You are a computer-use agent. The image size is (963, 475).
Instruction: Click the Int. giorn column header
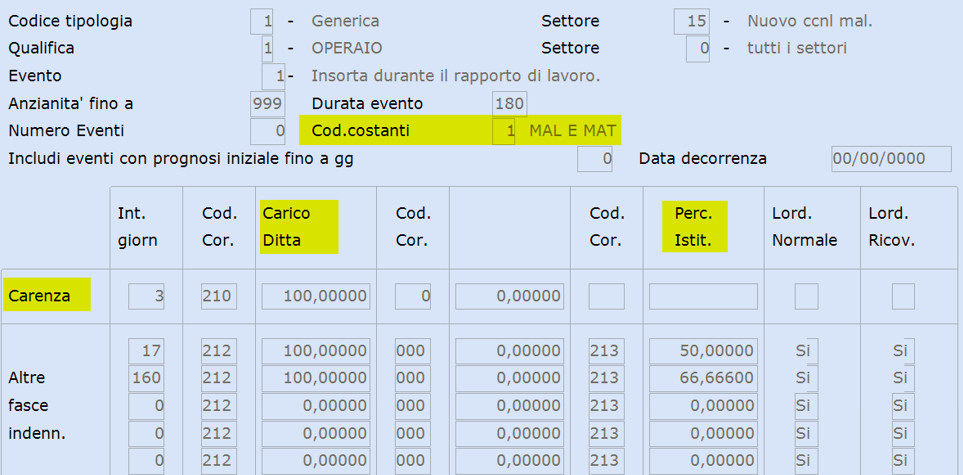pyautogui.click(x=138, y=227)
